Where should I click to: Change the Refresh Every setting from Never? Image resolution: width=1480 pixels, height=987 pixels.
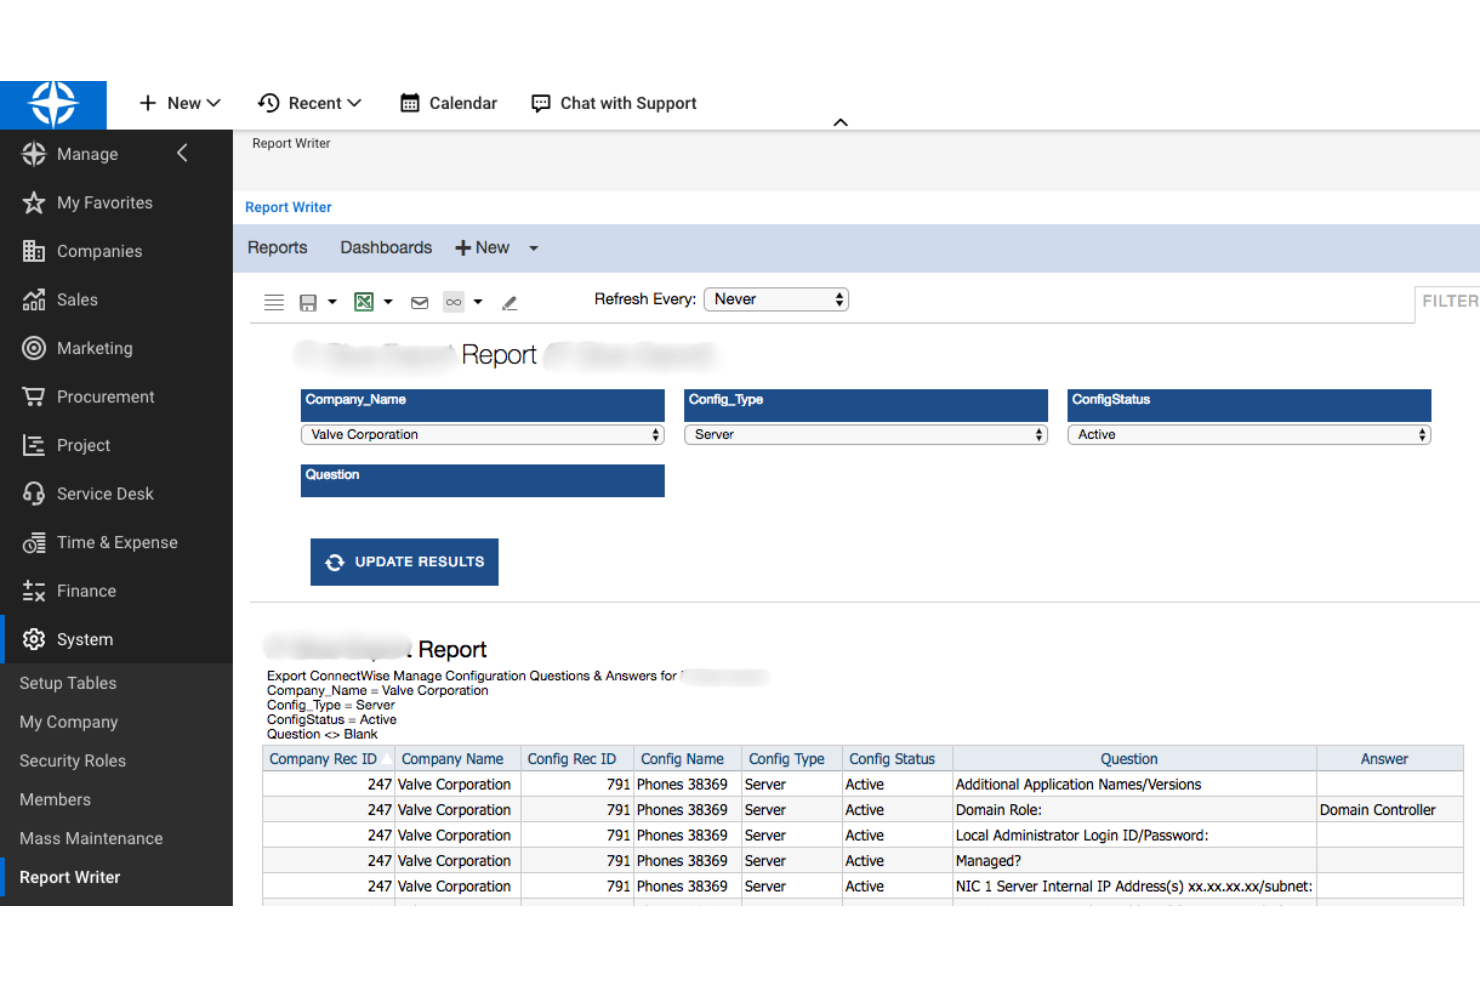[x=776, y=299]
